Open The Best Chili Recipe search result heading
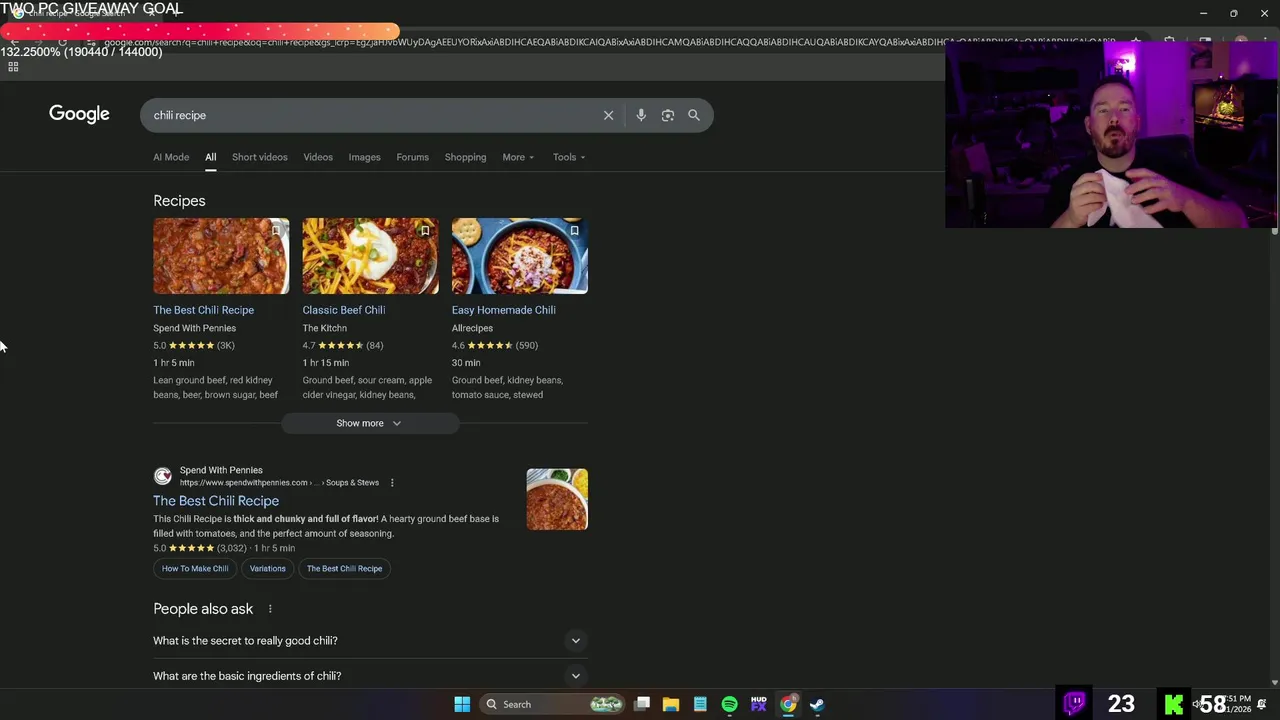Screen dimensions: 1280x720 pyautogui.click(x=216, y=501)
